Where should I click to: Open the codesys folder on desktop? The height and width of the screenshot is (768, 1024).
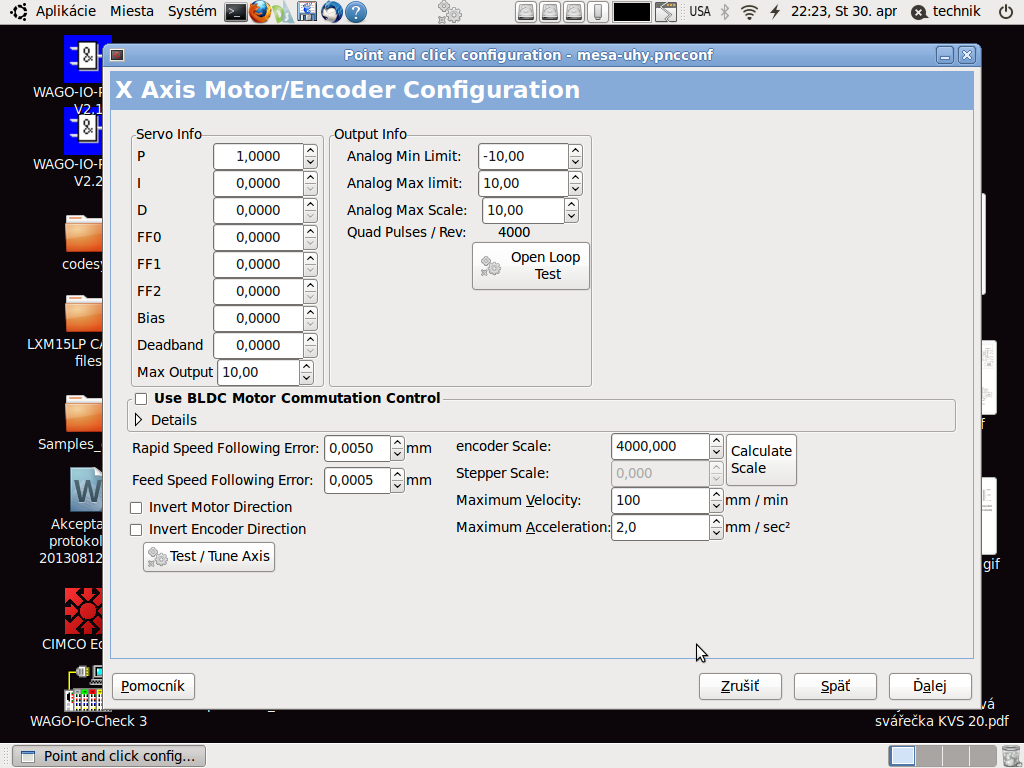tap(83, 234)
